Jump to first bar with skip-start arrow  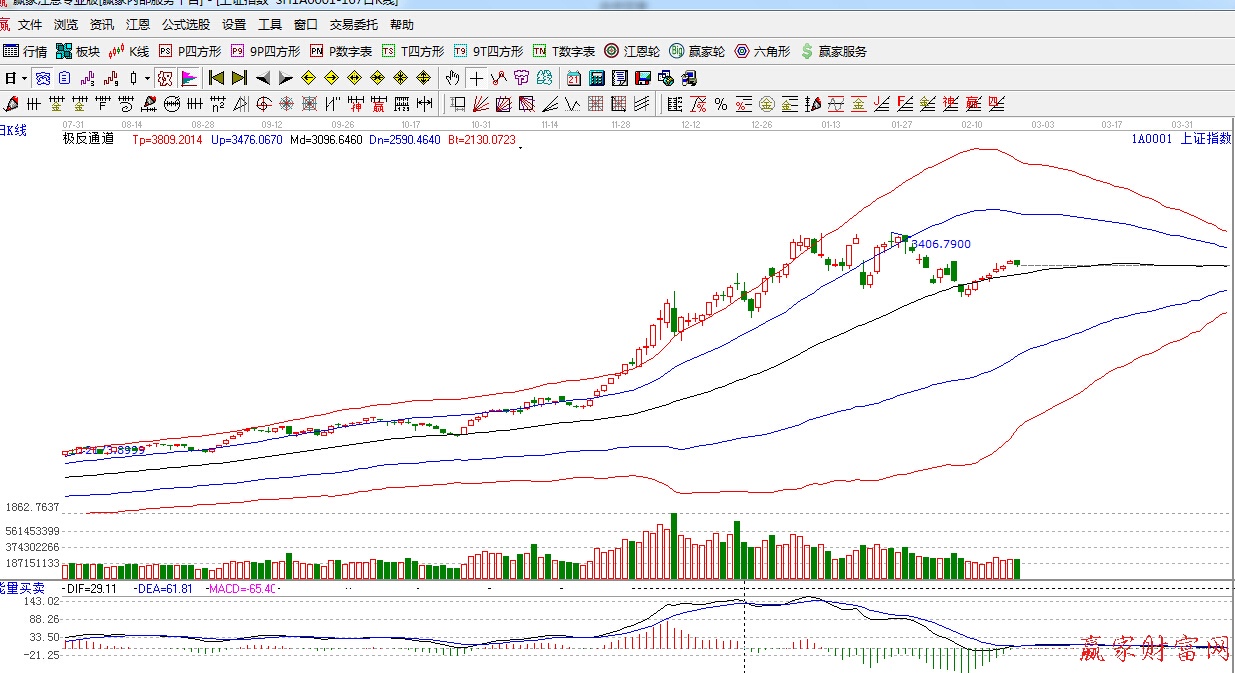click(x=215, y=78)
